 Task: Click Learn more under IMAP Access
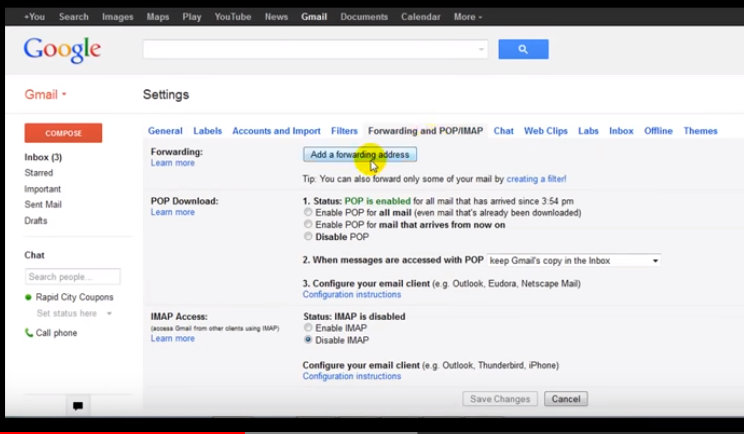point(173,338)
